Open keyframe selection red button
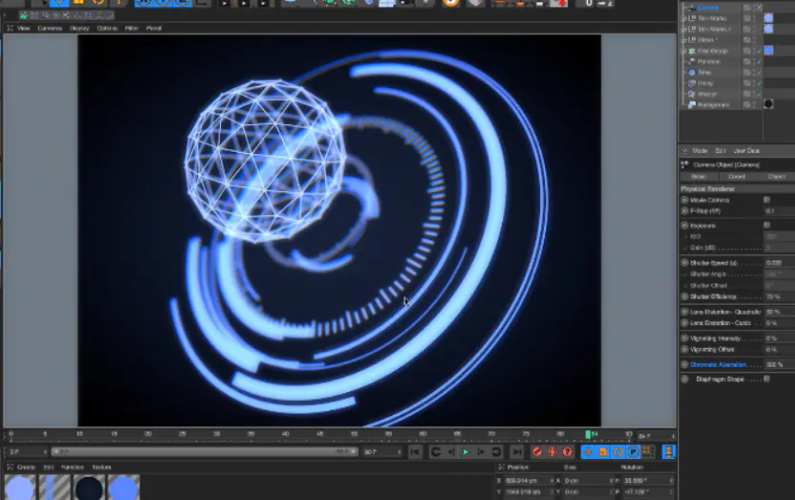The height and width of the screenshot is (500, 795). coord(567,452)
